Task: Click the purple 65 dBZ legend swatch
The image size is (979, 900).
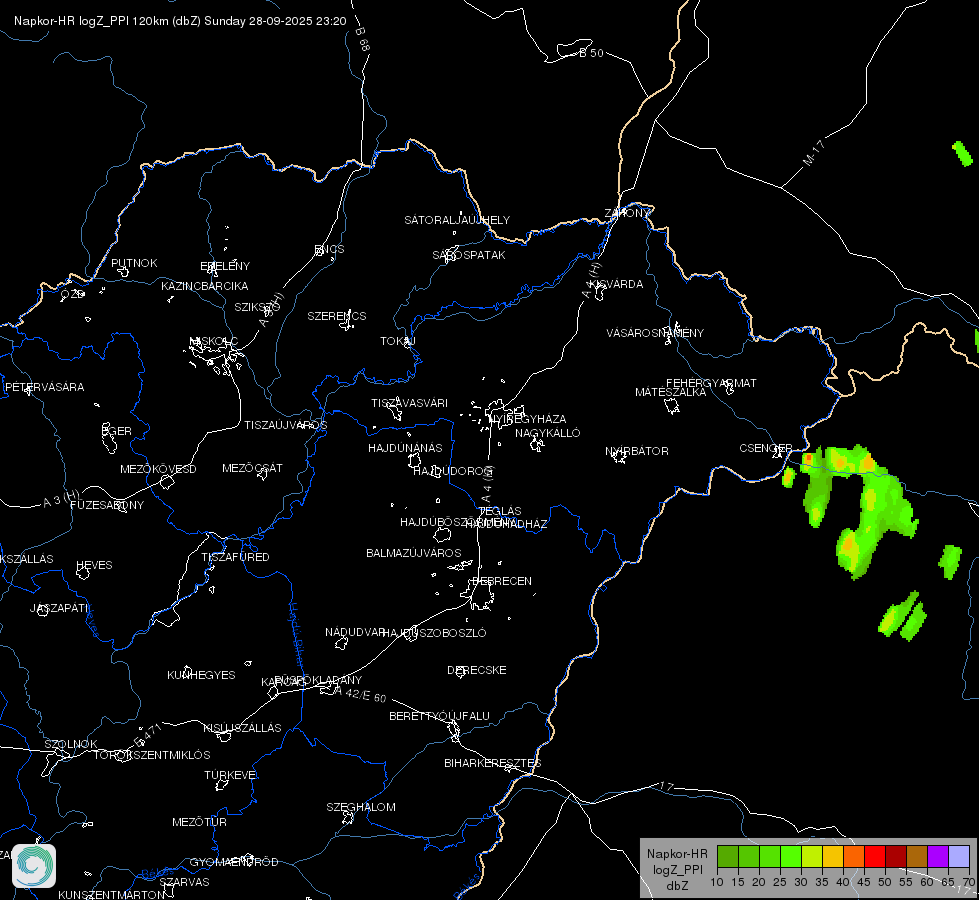Action: point(937,857)
